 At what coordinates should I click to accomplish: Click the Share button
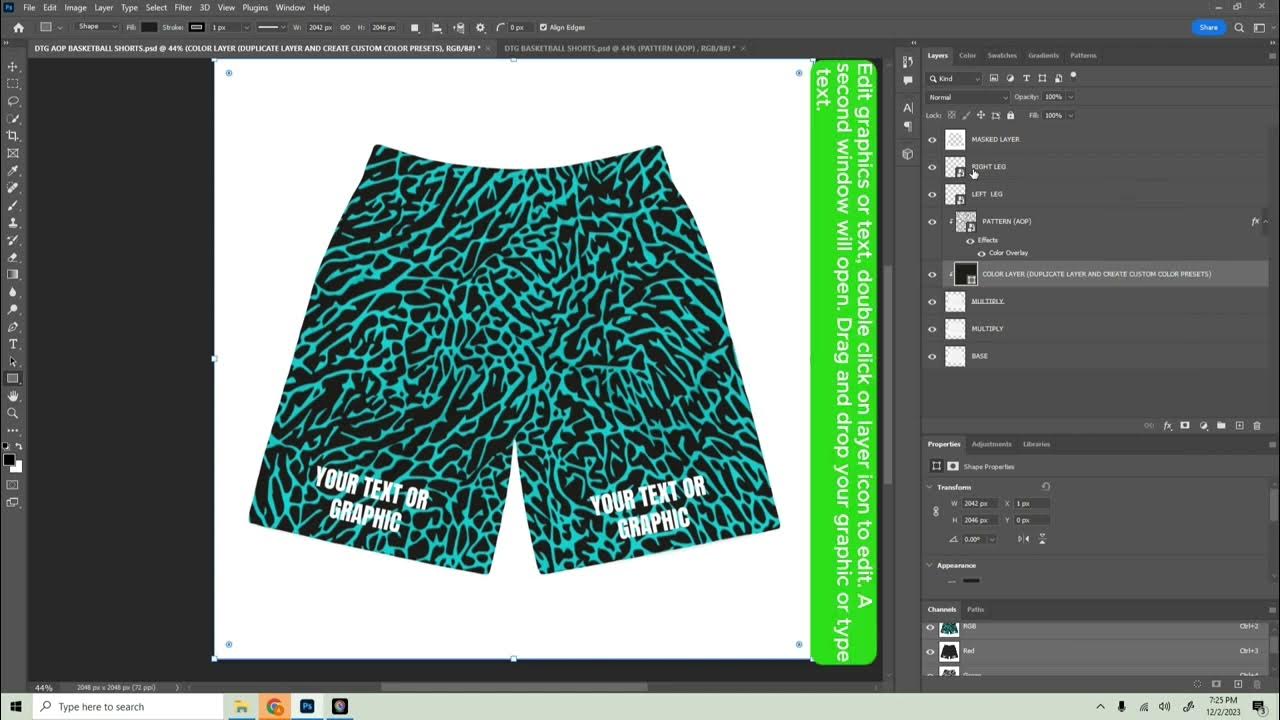1208,27
